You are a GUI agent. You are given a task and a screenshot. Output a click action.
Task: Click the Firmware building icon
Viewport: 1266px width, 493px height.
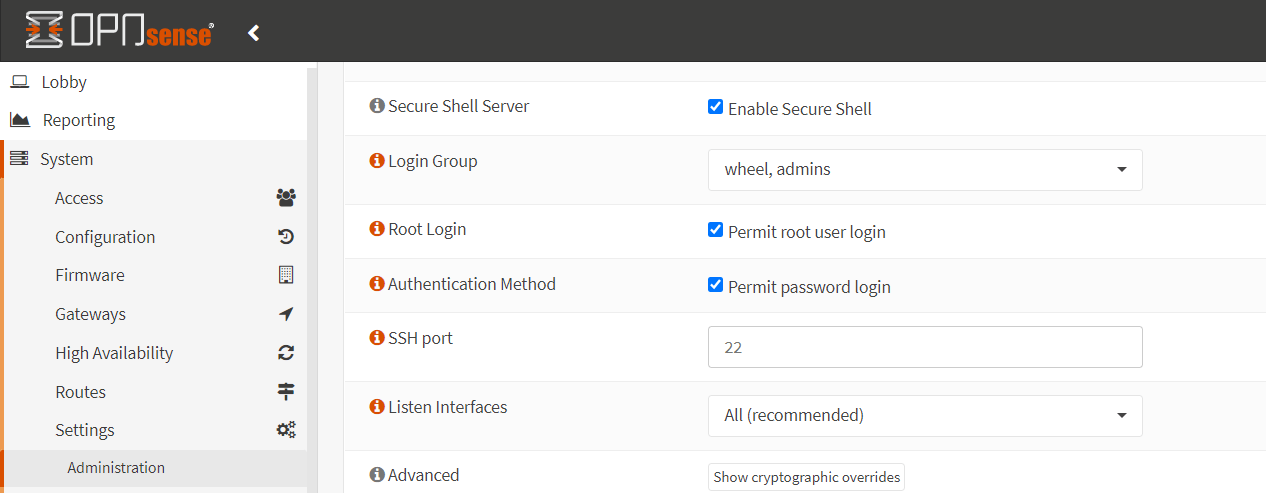click(286, 275)
